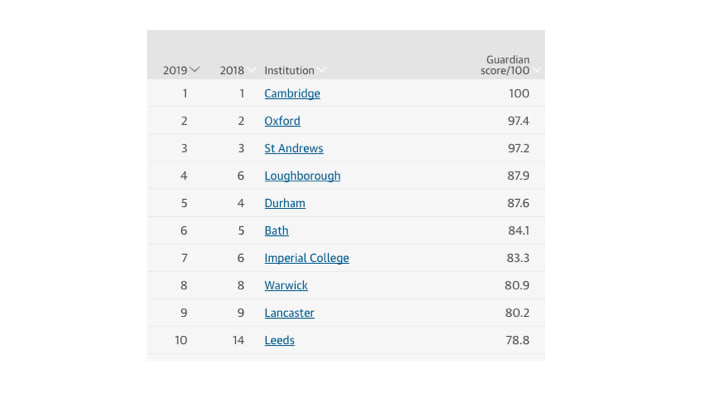Open the Lancaster link
Viewport: 720px width, 405px height.
tap(289, 313)
